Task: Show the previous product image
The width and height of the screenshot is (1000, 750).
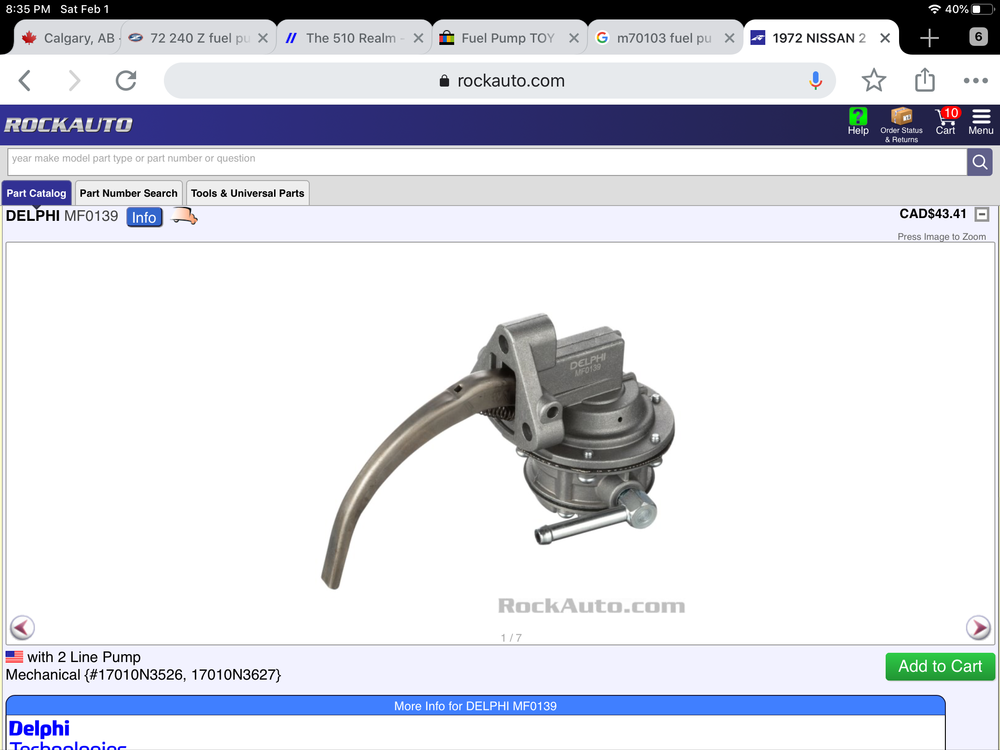Action: tap(22, 628)
